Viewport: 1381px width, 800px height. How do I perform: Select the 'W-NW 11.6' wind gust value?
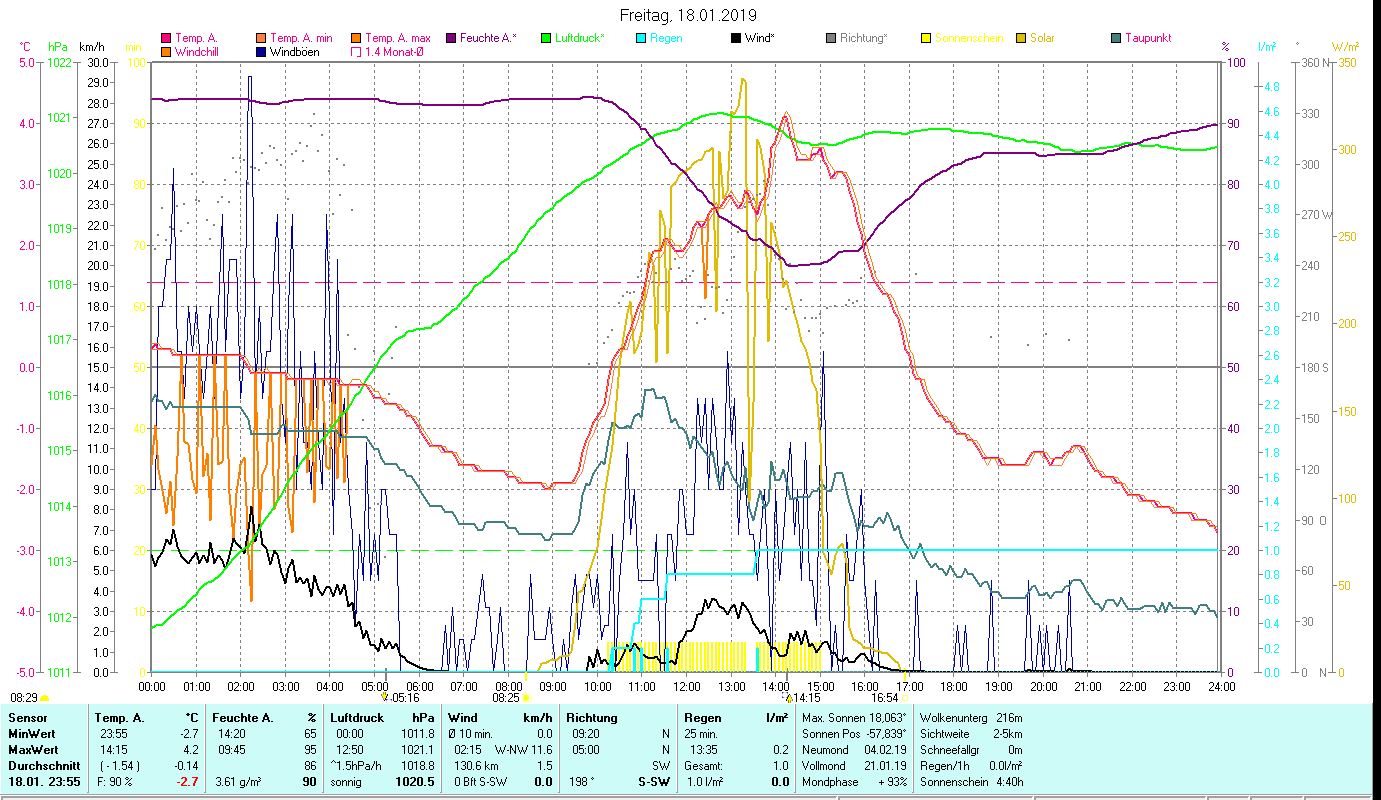pyautogui.click(x=523, y=750)
